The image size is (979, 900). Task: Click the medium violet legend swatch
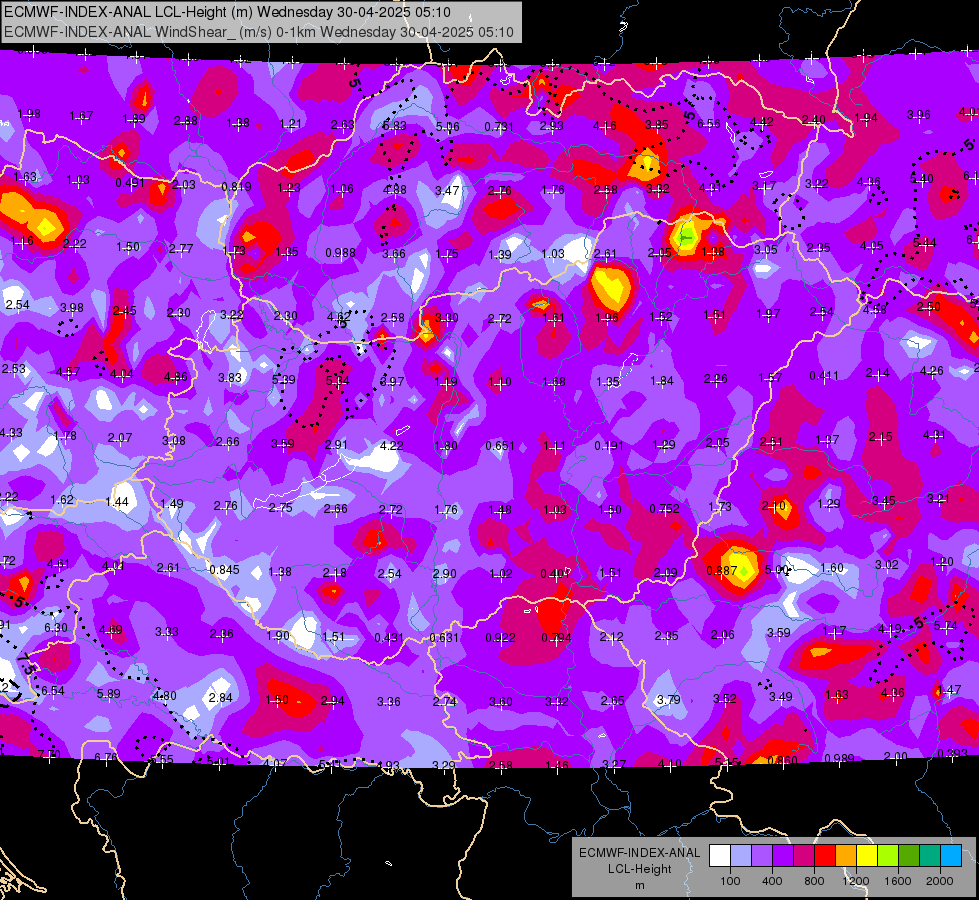click(x=762, y=855)
